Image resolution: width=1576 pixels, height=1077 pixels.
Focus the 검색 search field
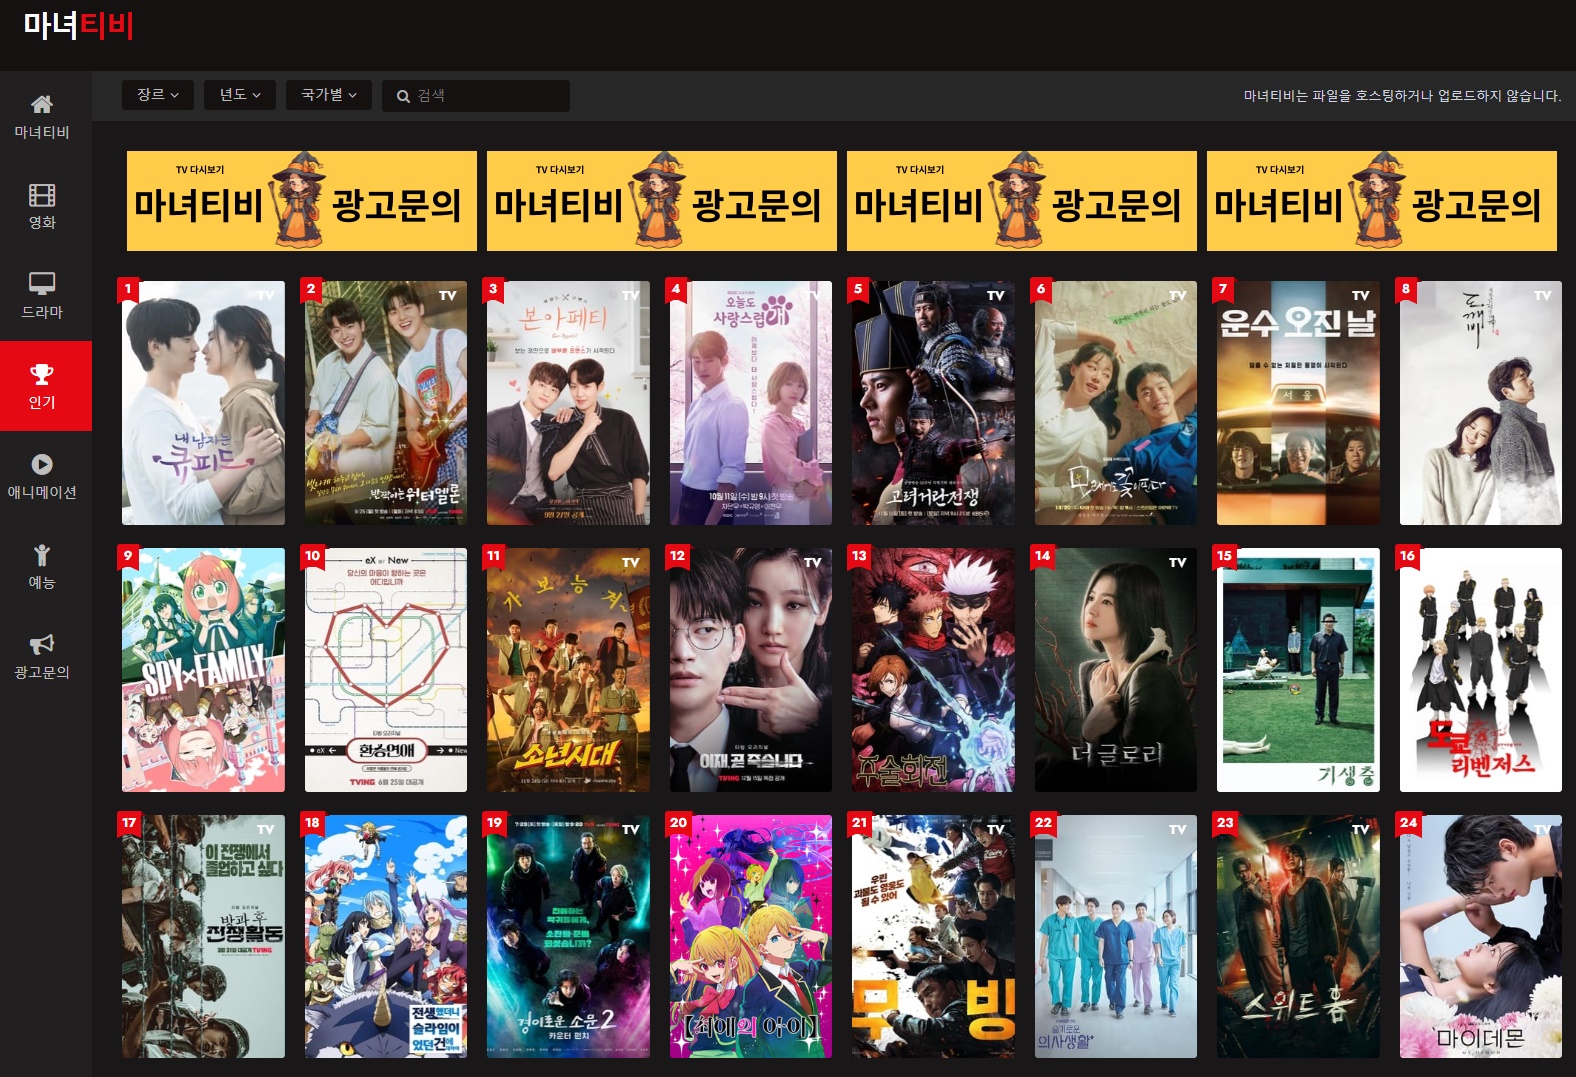click(x=476, y=96)
